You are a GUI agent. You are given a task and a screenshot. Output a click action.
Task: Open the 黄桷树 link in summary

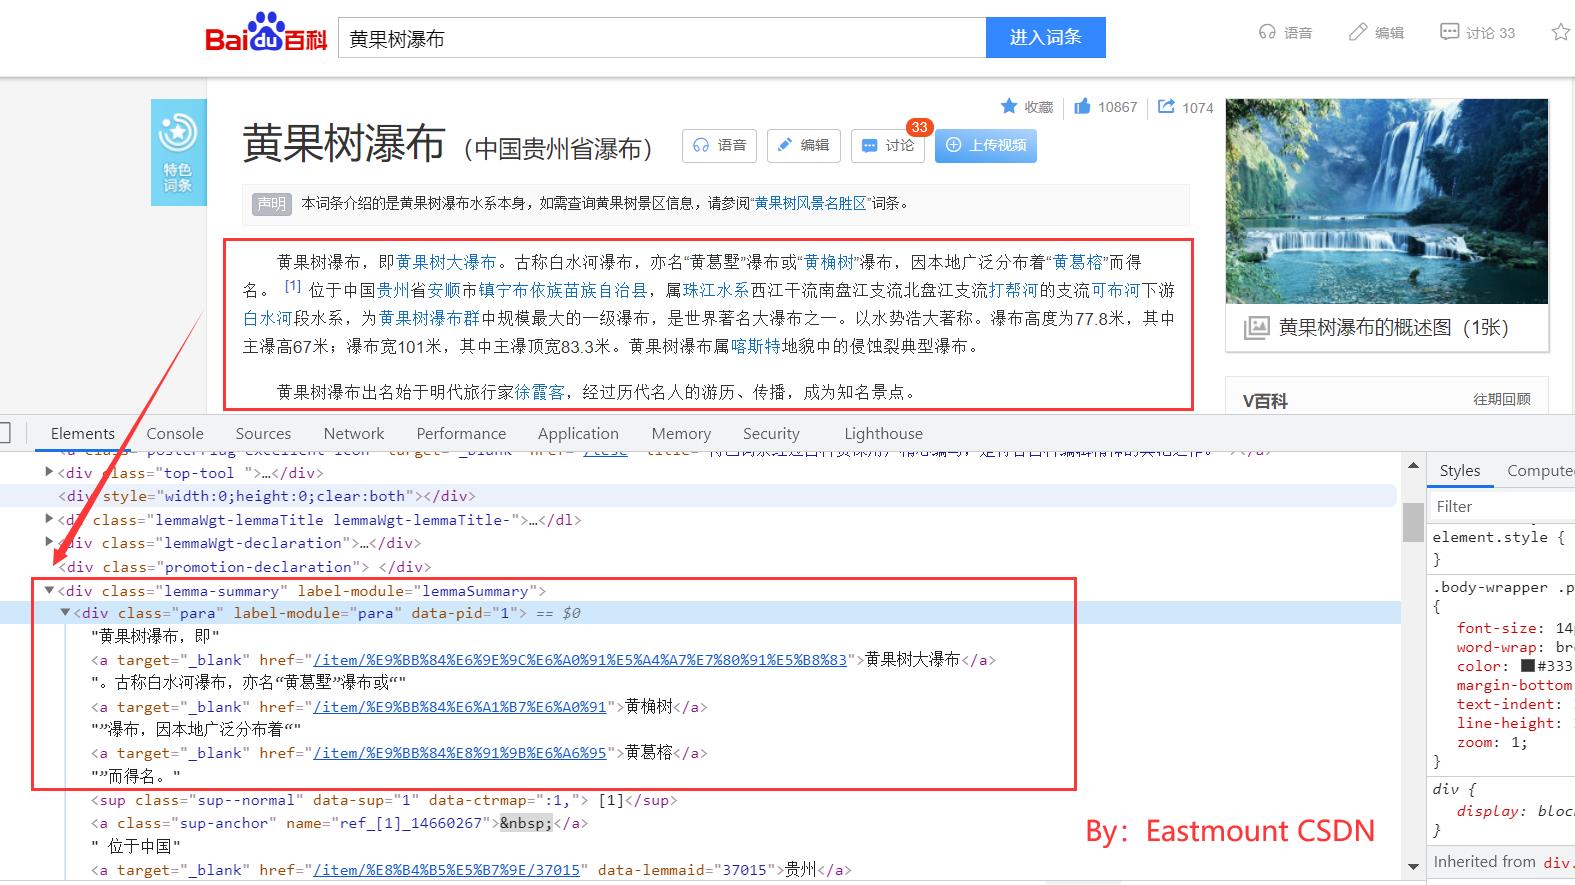coord(829,262)
